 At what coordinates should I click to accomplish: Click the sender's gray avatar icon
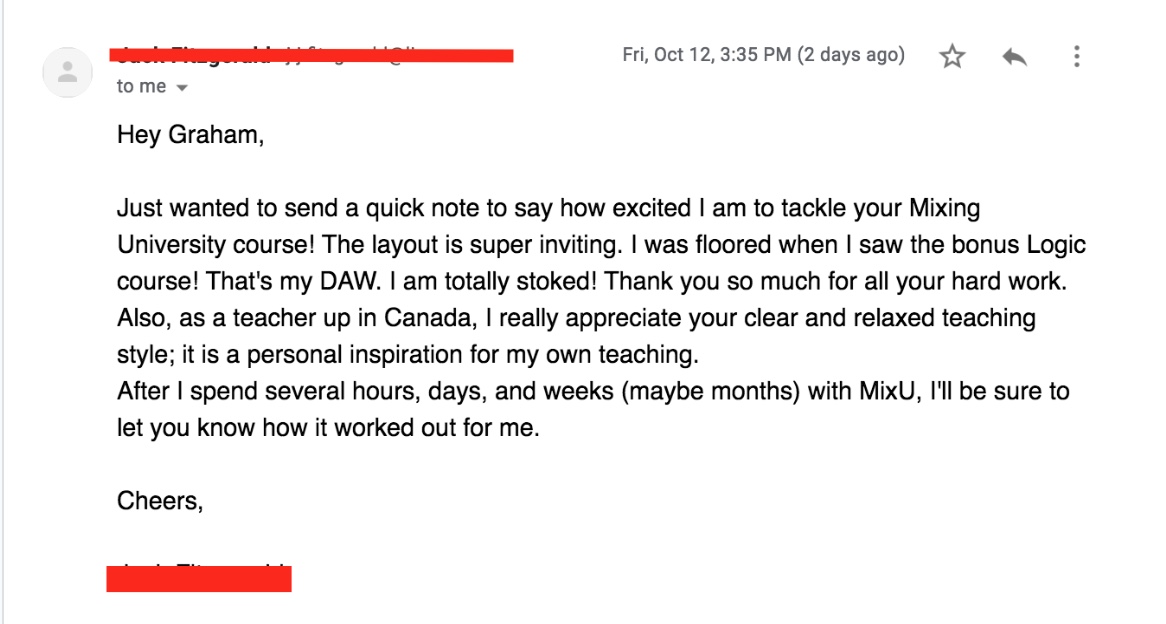pos(68,72)
